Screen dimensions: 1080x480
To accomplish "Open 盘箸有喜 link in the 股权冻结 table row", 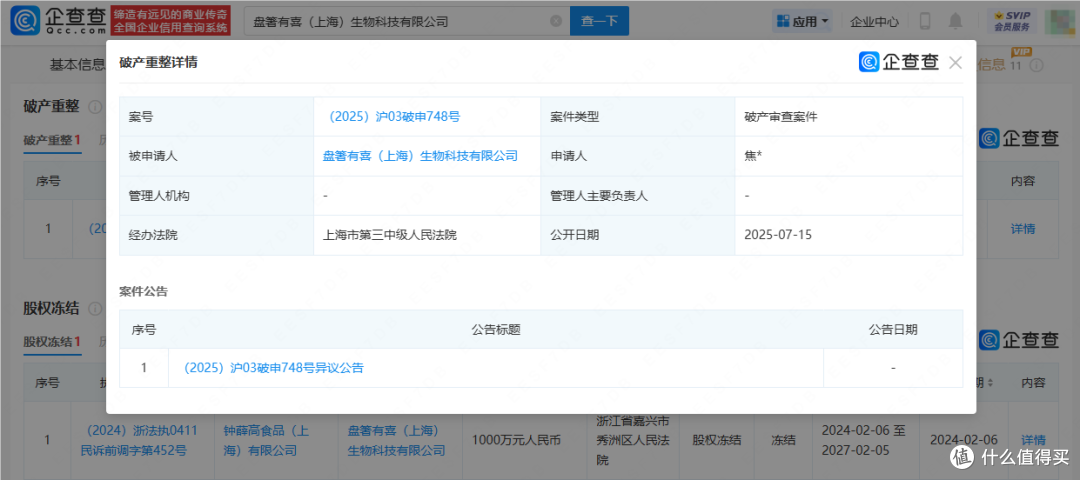I will point(395,441).
